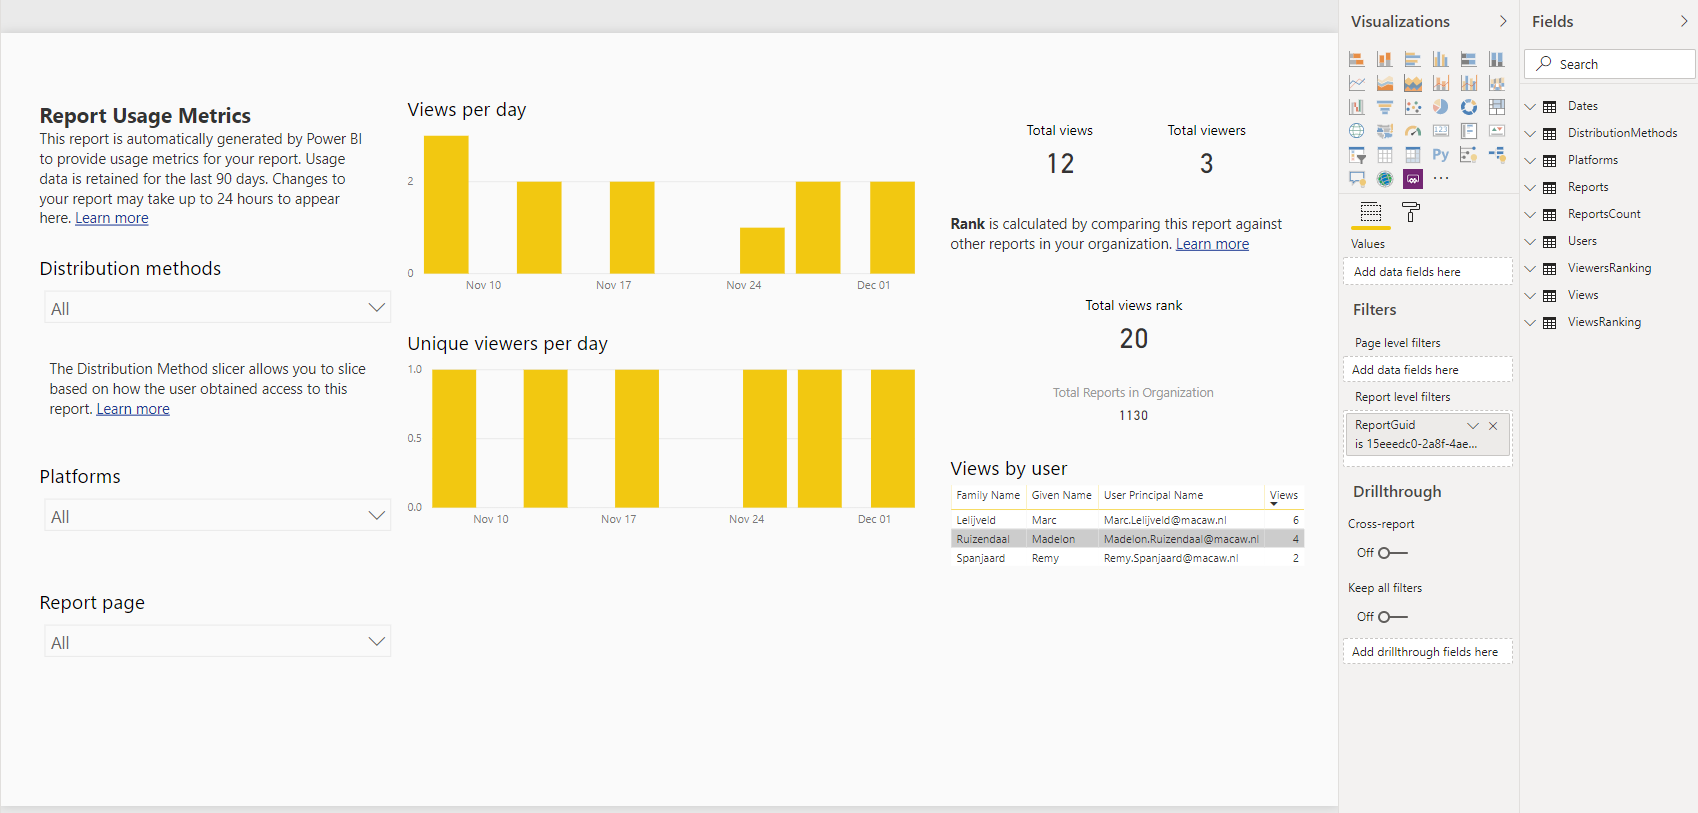This screenshot has width=1698, height=813.
Task: Add a Python visual
Action: click(x=1440, y=155)
